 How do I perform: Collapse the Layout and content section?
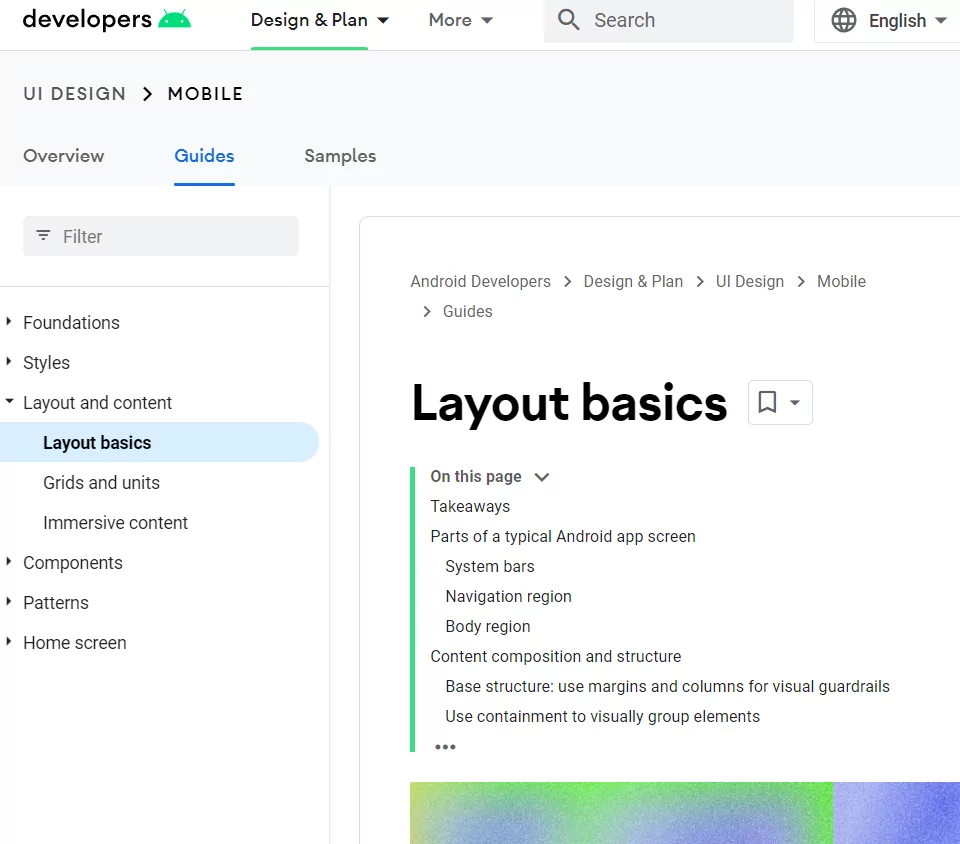coord(9,401)
